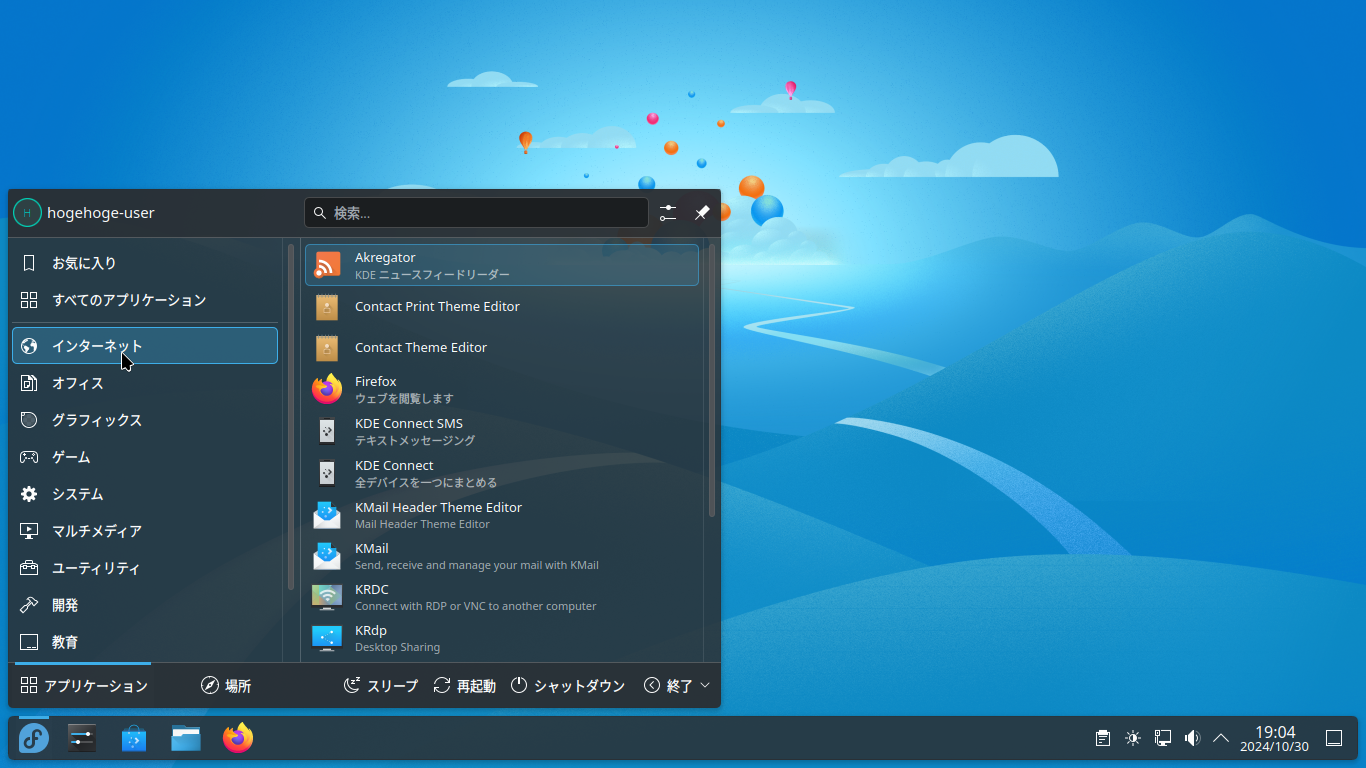The image size is (1366, 768).
Task: Launch Akregator feed reader
Action: click(x=502, y=265)
